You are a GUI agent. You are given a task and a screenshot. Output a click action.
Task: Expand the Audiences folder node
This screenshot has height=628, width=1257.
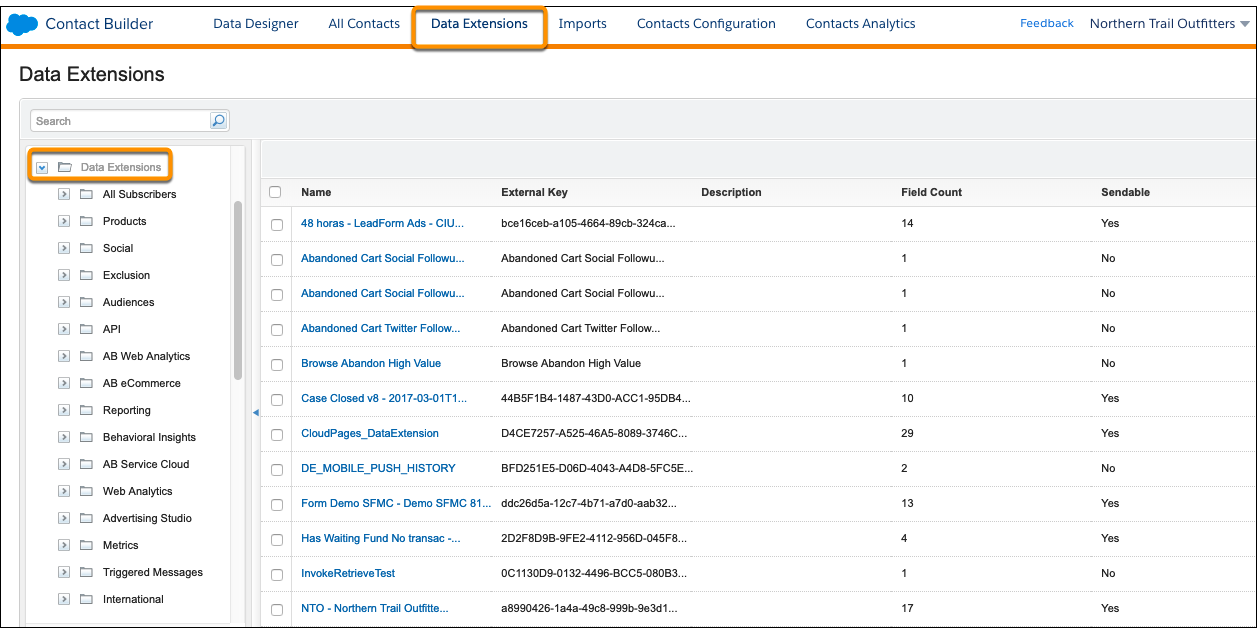pos(64,302)
